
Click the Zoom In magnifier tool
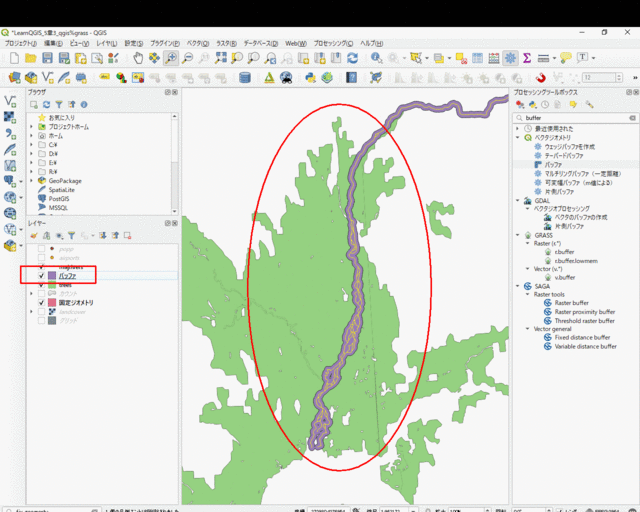coord(171,59)
